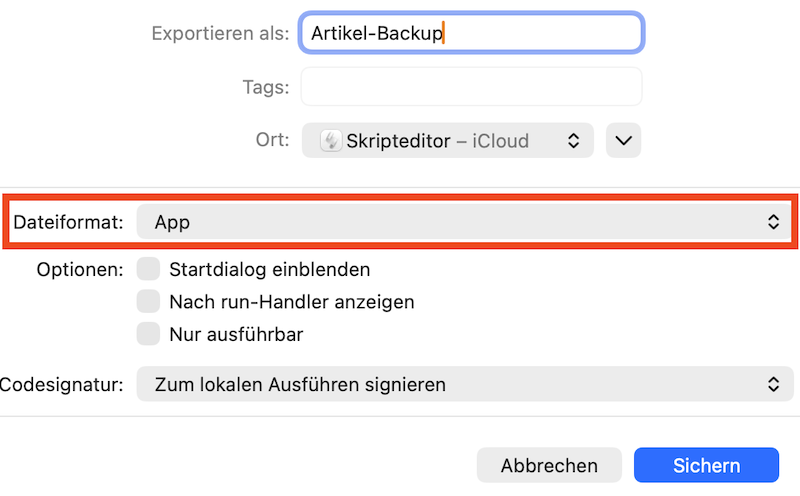Click the up-down arrows on the Codesignatur popup
The height and width of the screenshot is (496, 800).
tap(773, 384)
